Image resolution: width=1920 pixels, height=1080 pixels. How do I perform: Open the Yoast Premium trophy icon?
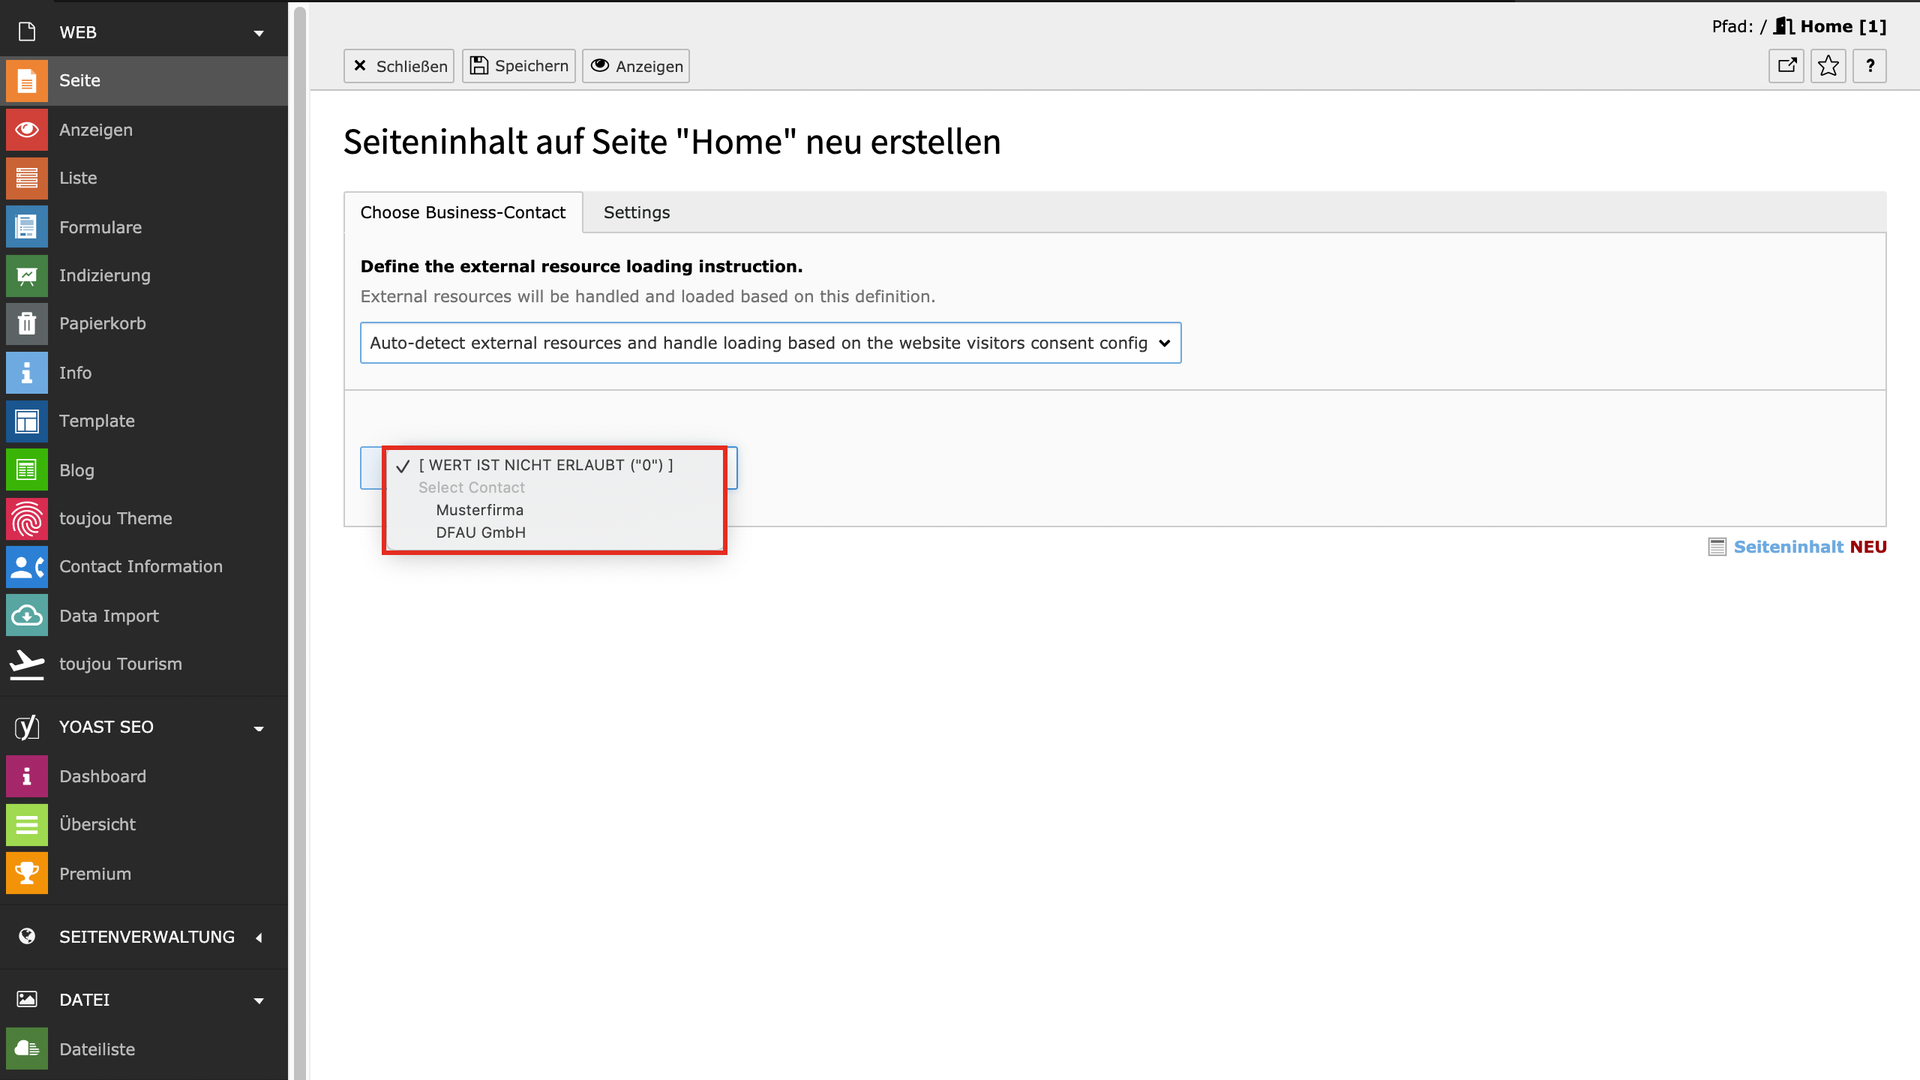27,874
